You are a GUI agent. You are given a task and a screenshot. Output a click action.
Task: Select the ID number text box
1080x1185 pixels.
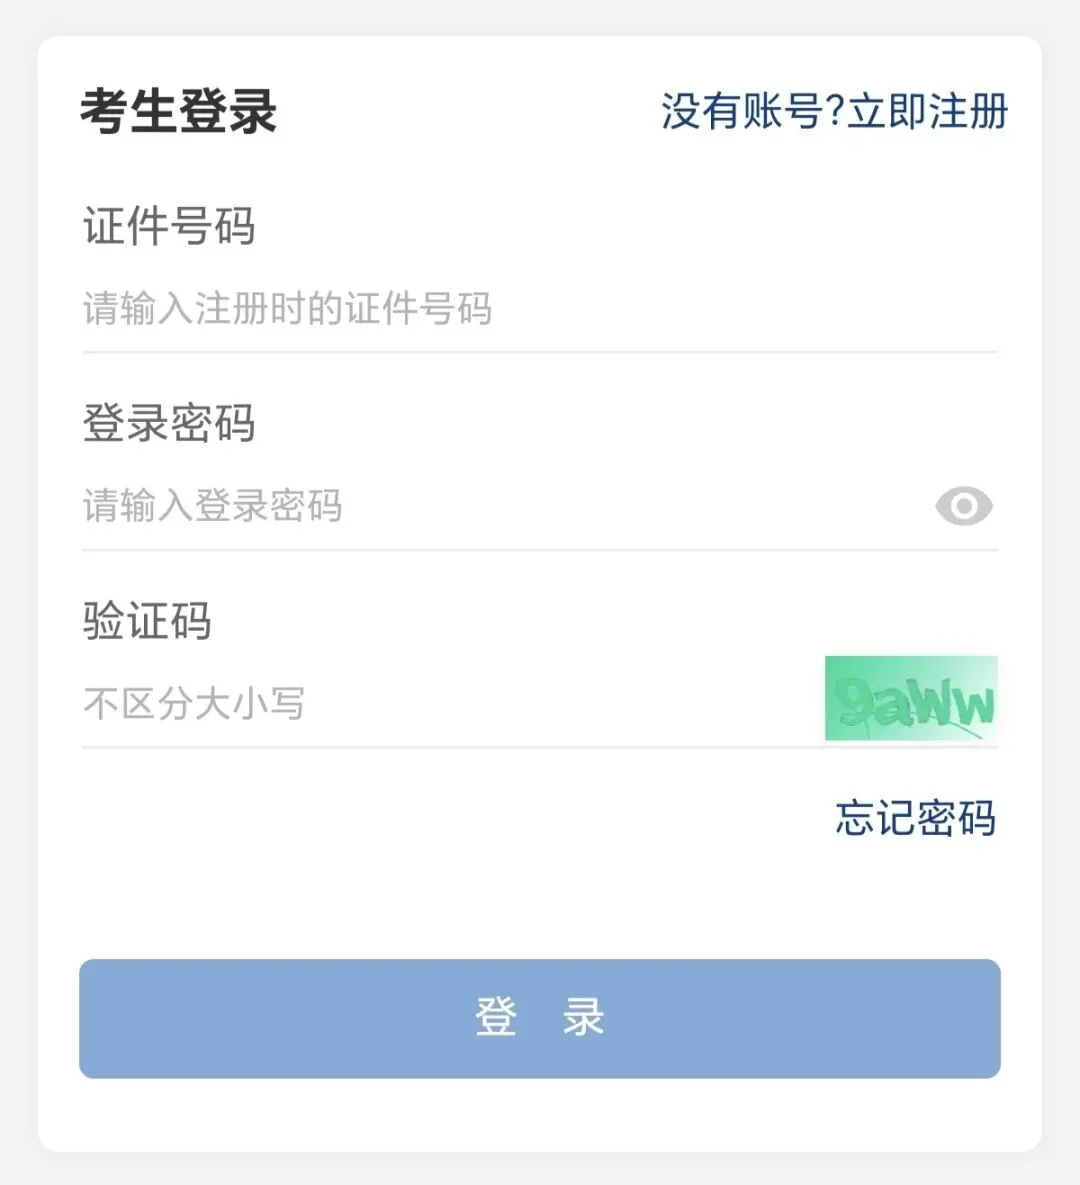coord(540,309)
